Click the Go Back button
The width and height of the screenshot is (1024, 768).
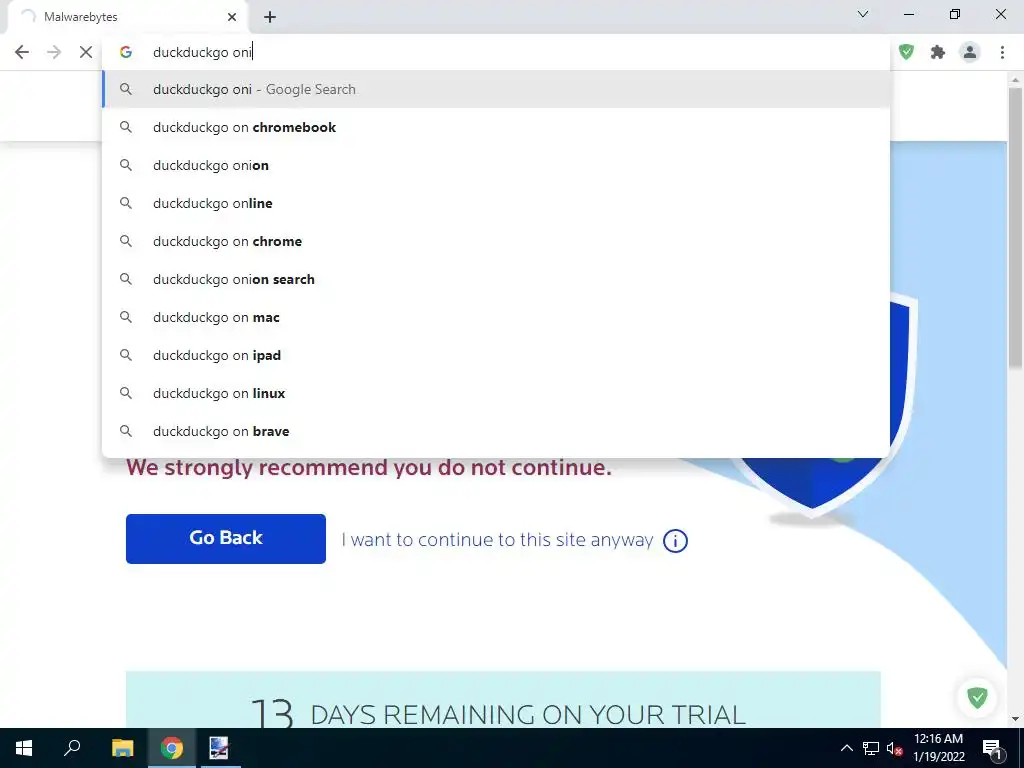coord(226,539)
